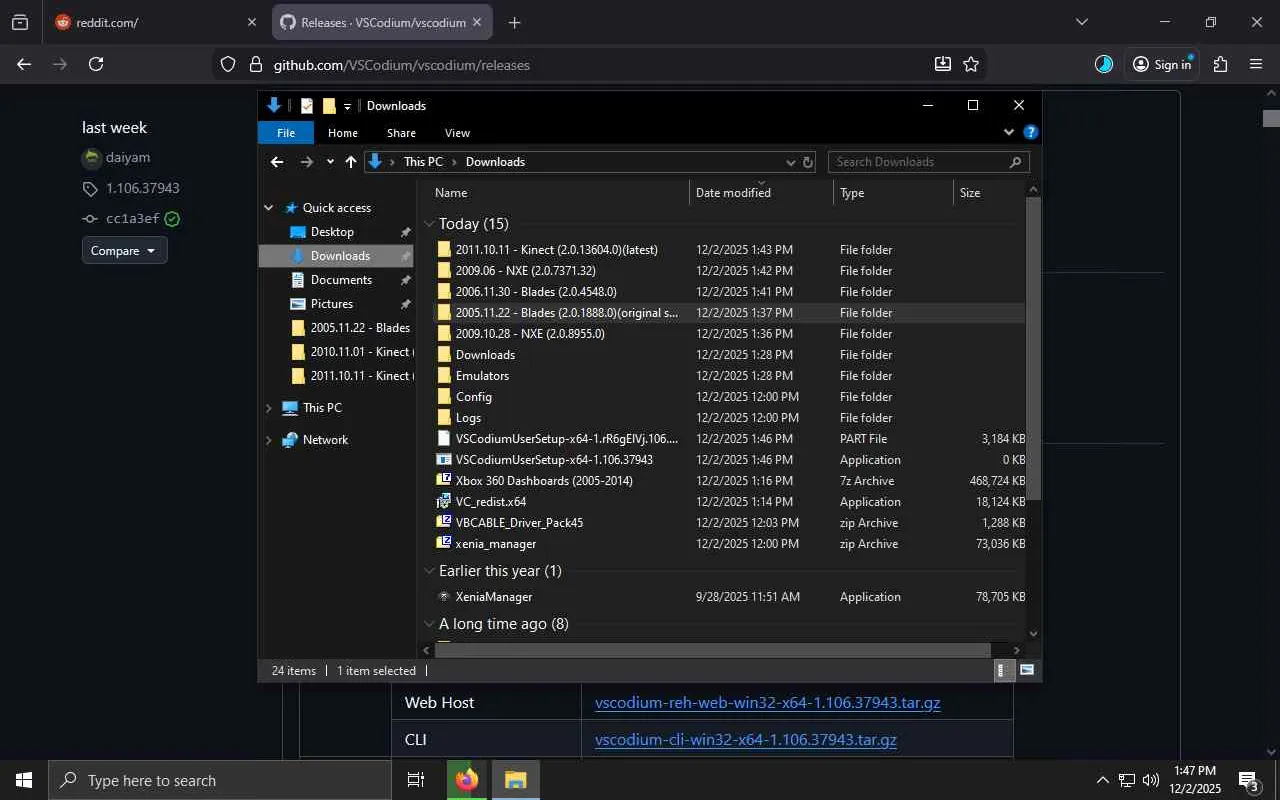Click the Sign in button in Firefox
The height and width of the screenshot is (800, 1280).
(x=1162, y=64)
